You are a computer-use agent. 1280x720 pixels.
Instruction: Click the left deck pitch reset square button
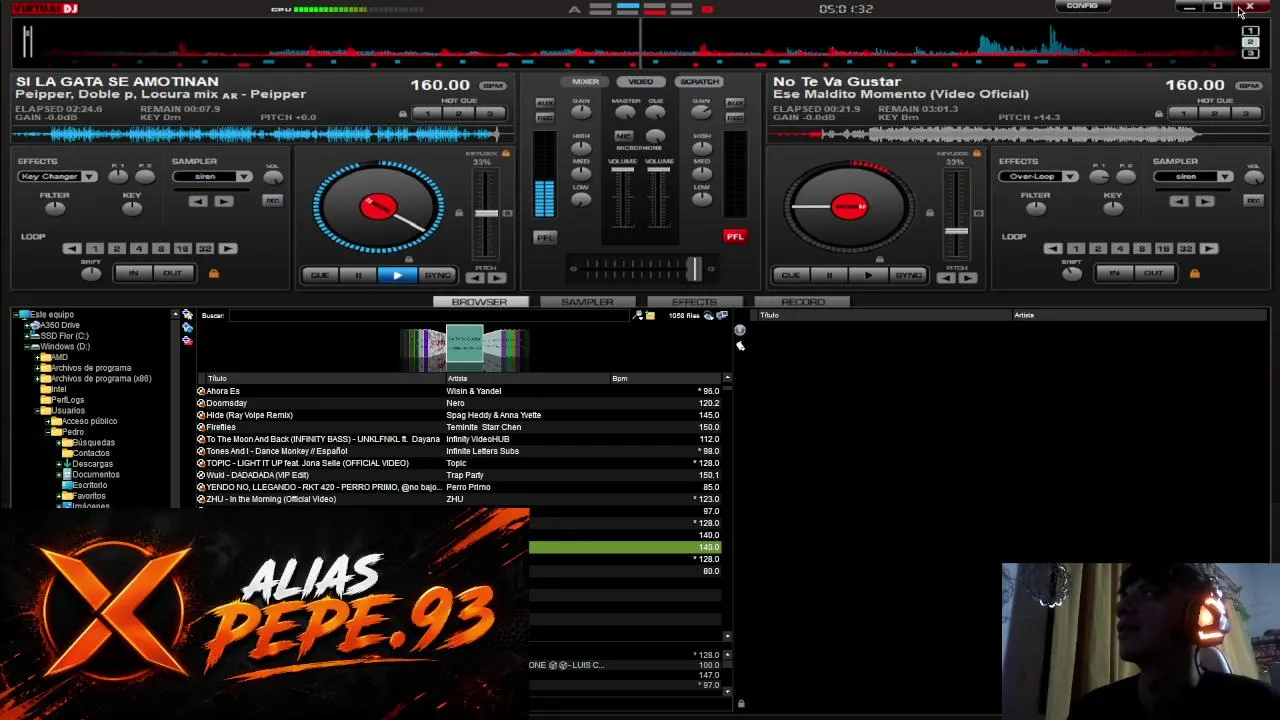pyautogui.click(x=507, y=213)
